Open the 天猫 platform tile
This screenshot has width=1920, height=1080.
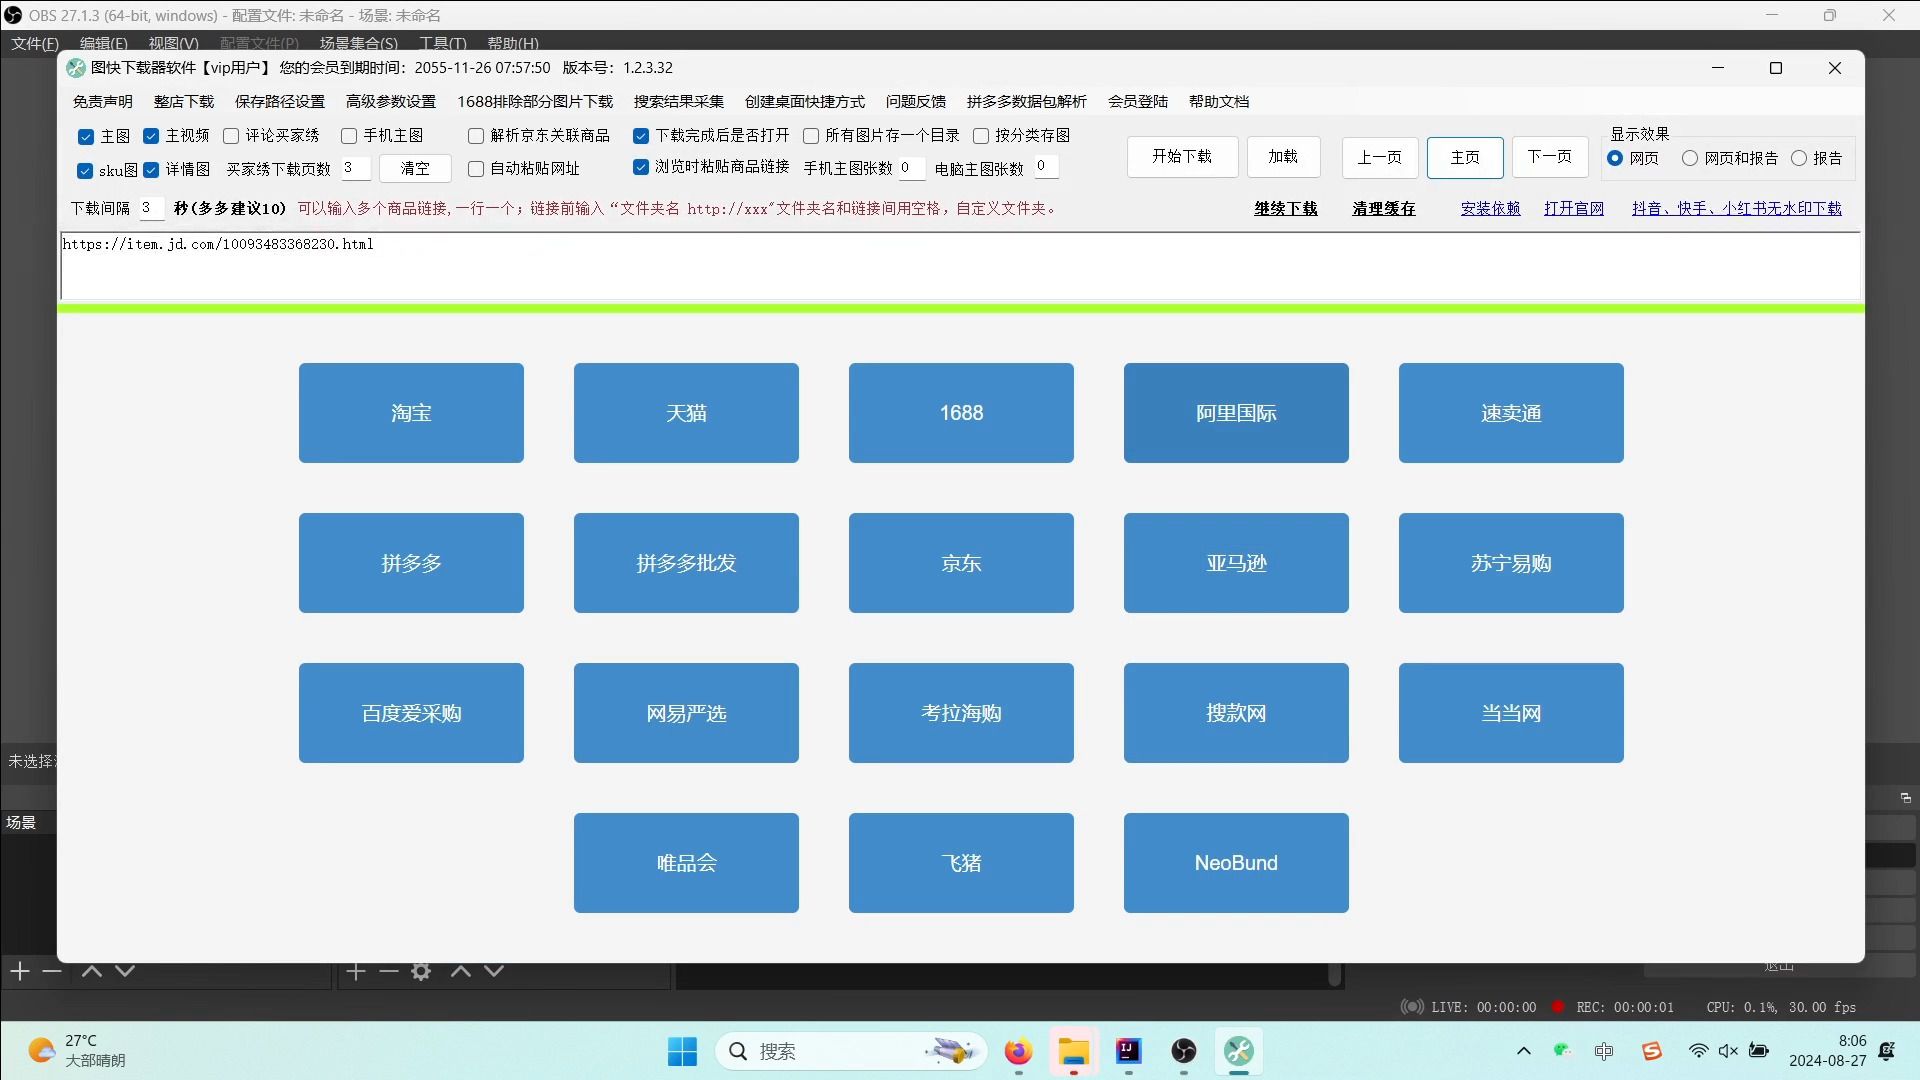[x=686, y=413]
